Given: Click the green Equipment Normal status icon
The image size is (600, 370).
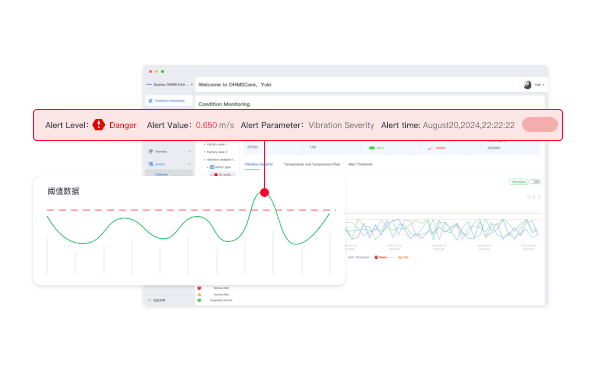Looking at the screenshot, I should point(199,300).
